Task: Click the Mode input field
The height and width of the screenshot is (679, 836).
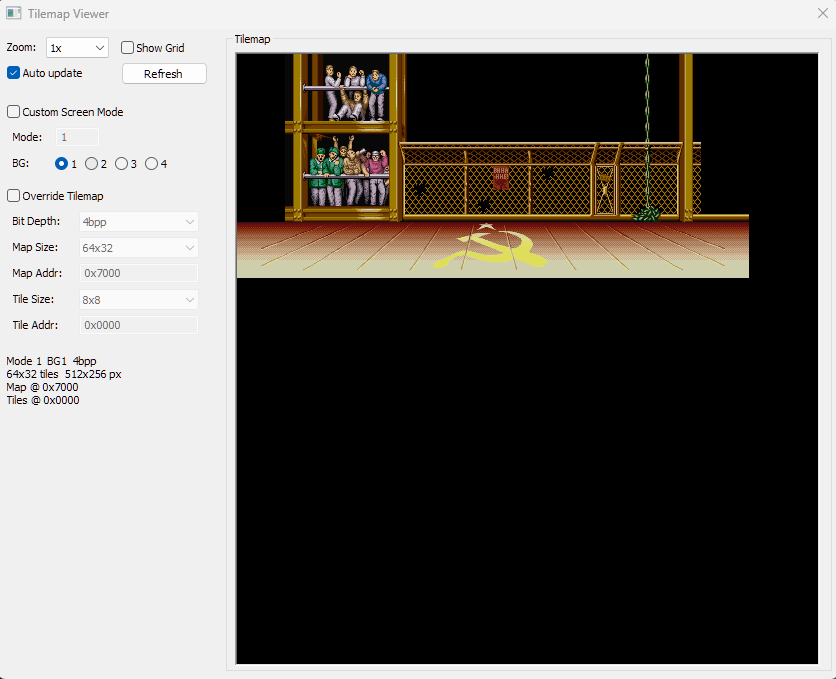Action: (77, 137)
